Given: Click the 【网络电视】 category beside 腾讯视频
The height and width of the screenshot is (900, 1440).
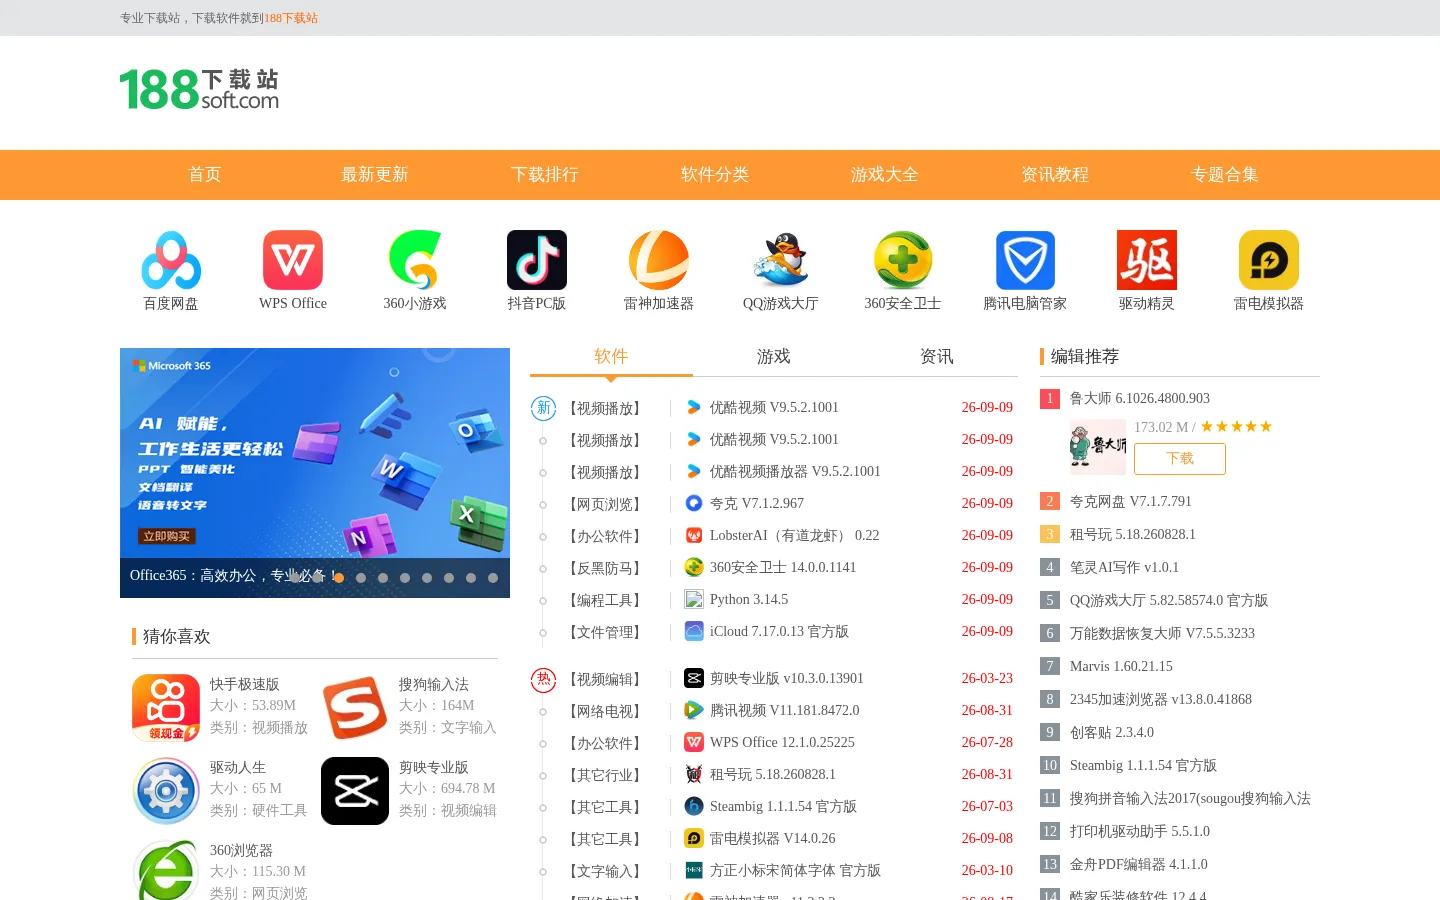Looking at the screenshot, I should (x=605, y=711).
